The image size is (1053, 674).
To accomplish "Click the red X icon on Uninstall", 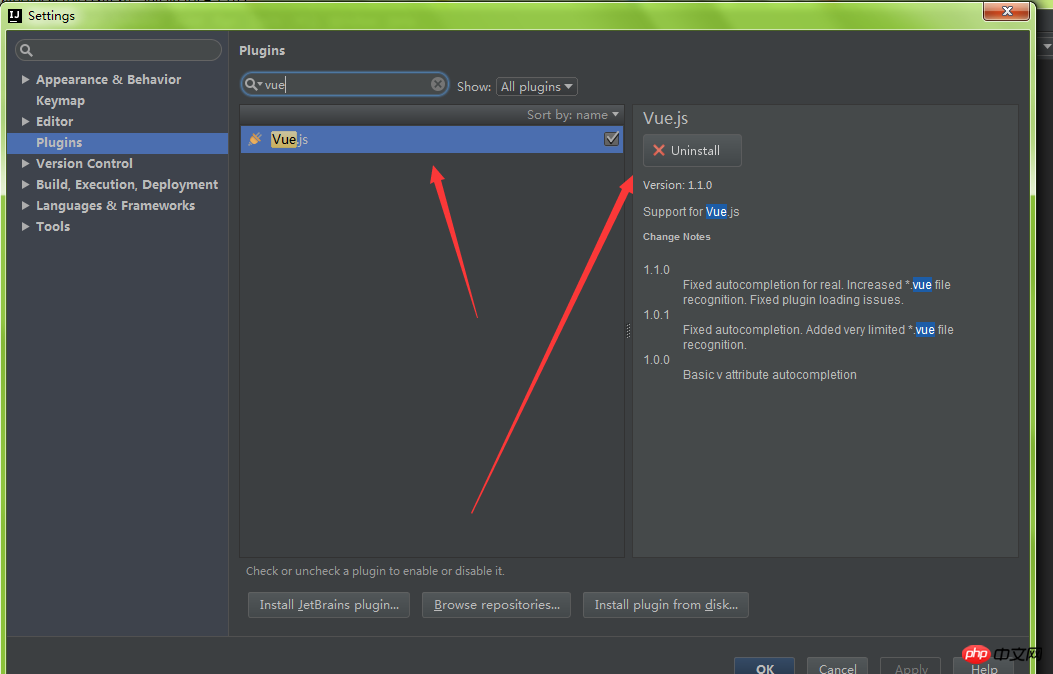I will 659,150.
